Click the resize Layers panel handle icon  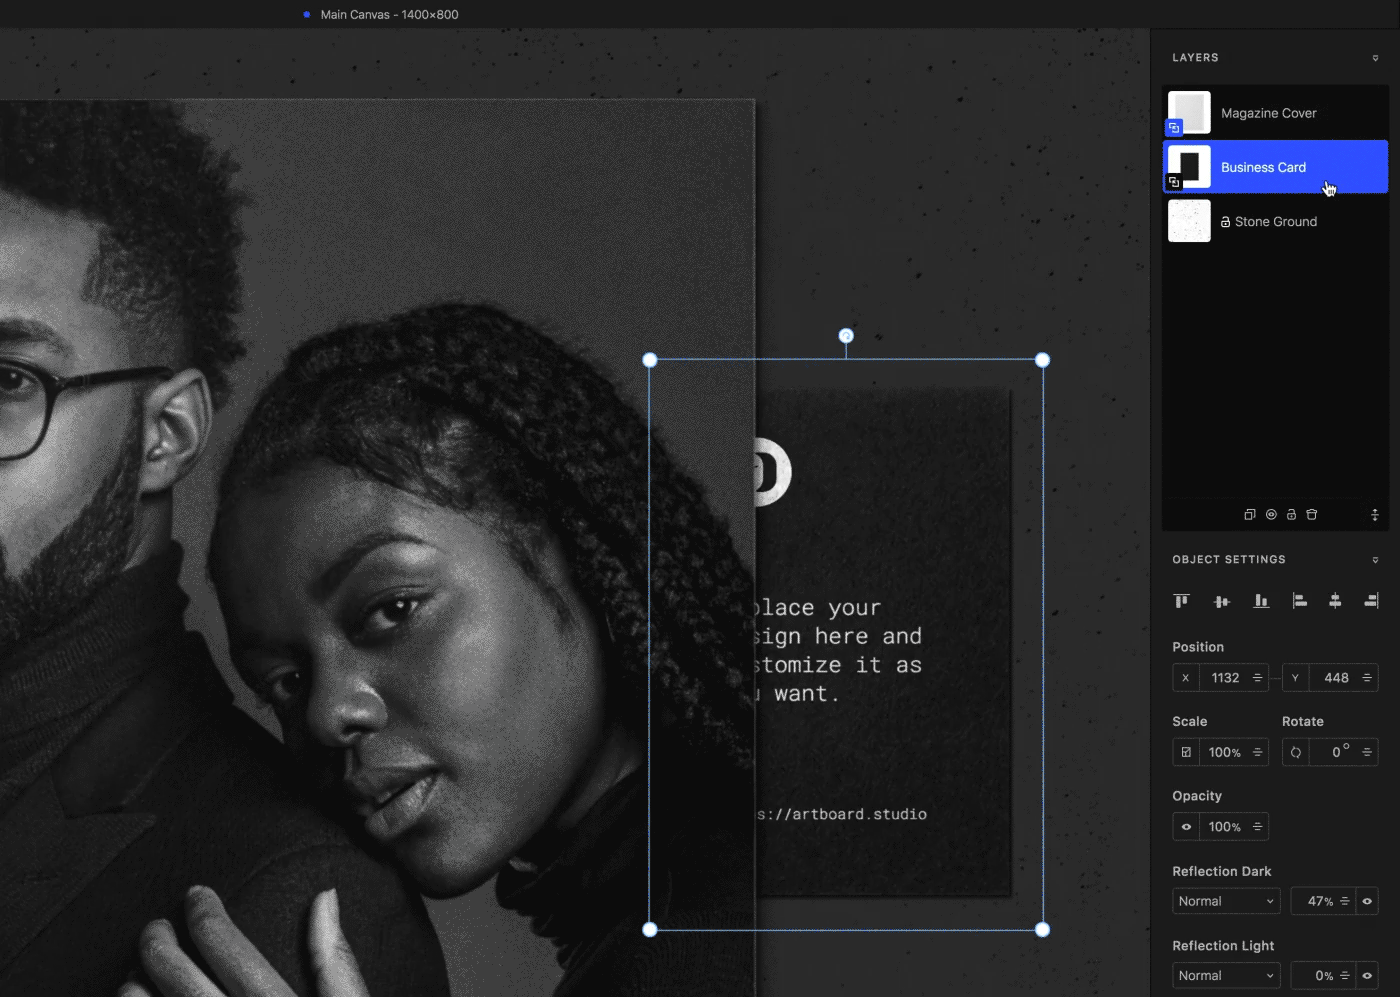click(x=1375, y=515)
